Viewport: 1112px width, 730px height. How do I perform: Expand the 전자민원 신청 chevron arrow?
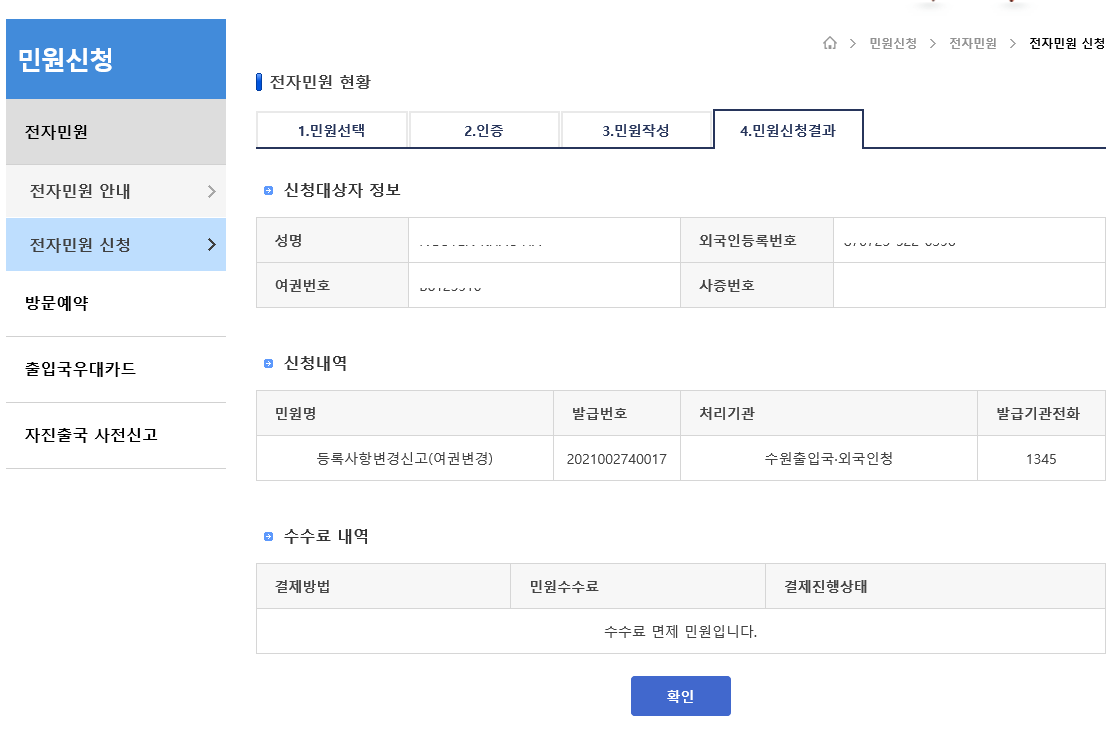211,245
